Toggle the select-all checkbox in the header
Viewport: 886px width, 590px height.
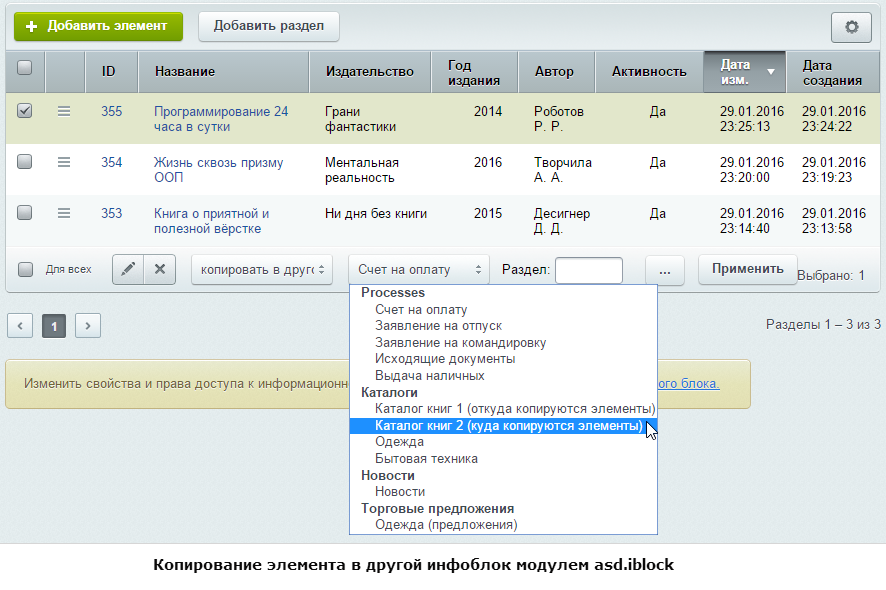[x=25, y=69]
